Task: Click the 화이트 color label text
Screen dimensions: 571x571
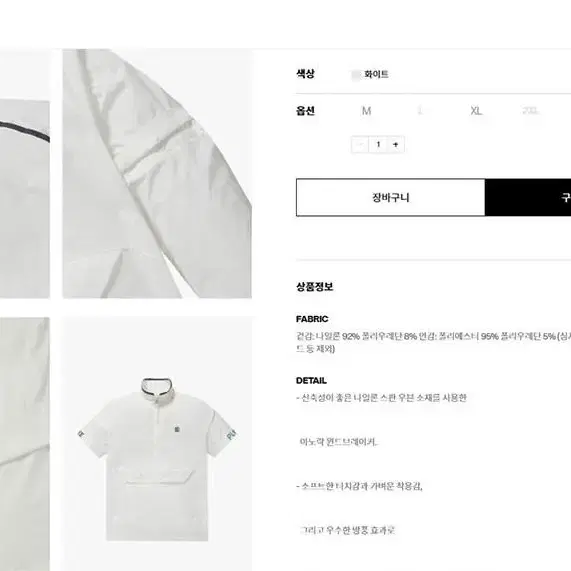Action: pos(376,75)
